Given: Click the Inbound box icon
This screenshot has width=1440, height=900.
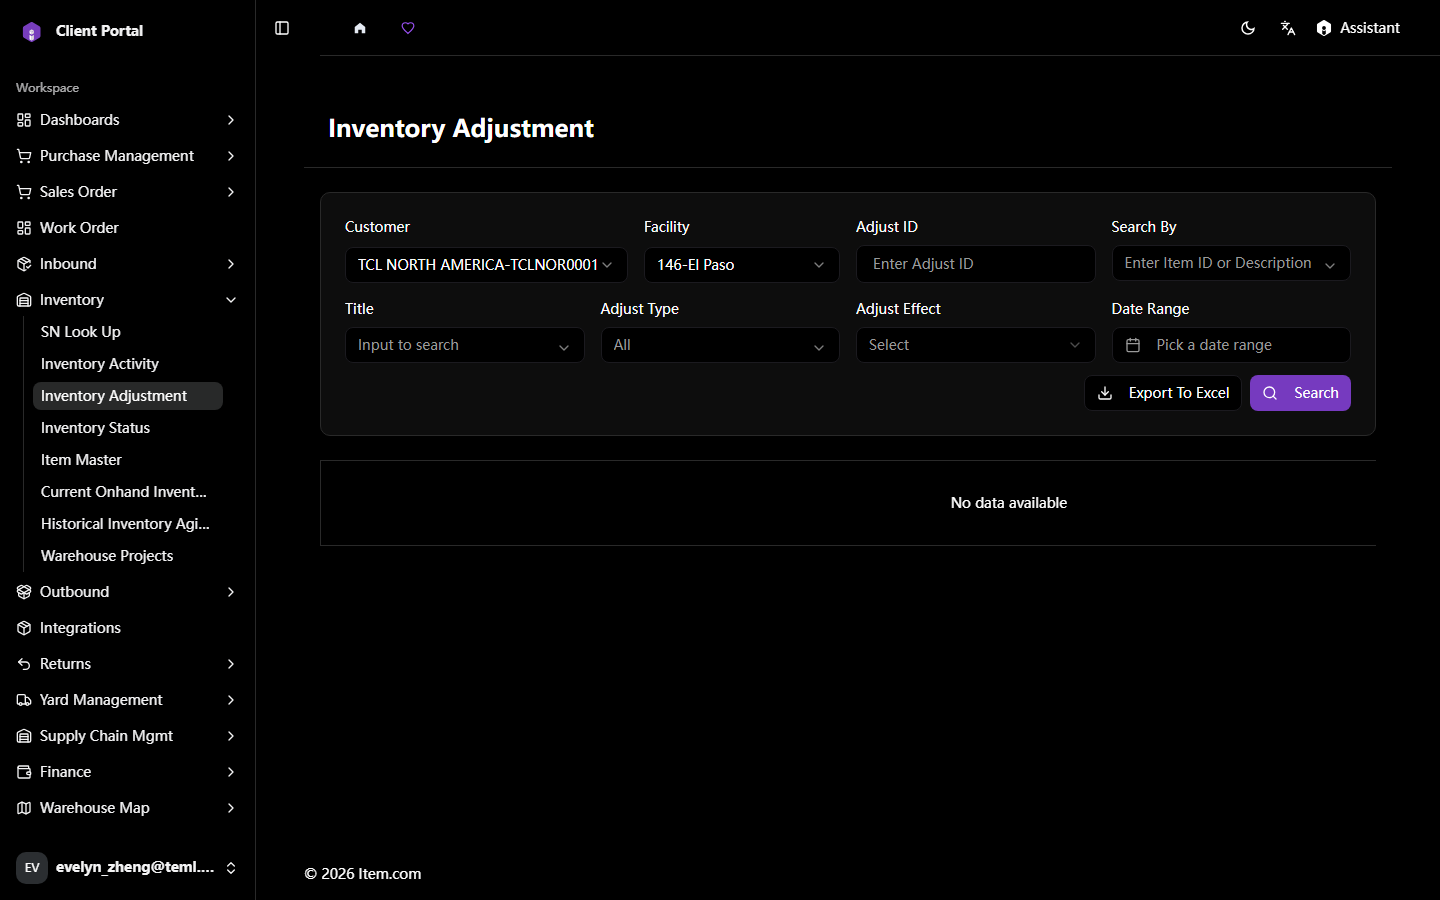Looking at the screenshot, I should (x=24, y=264).
